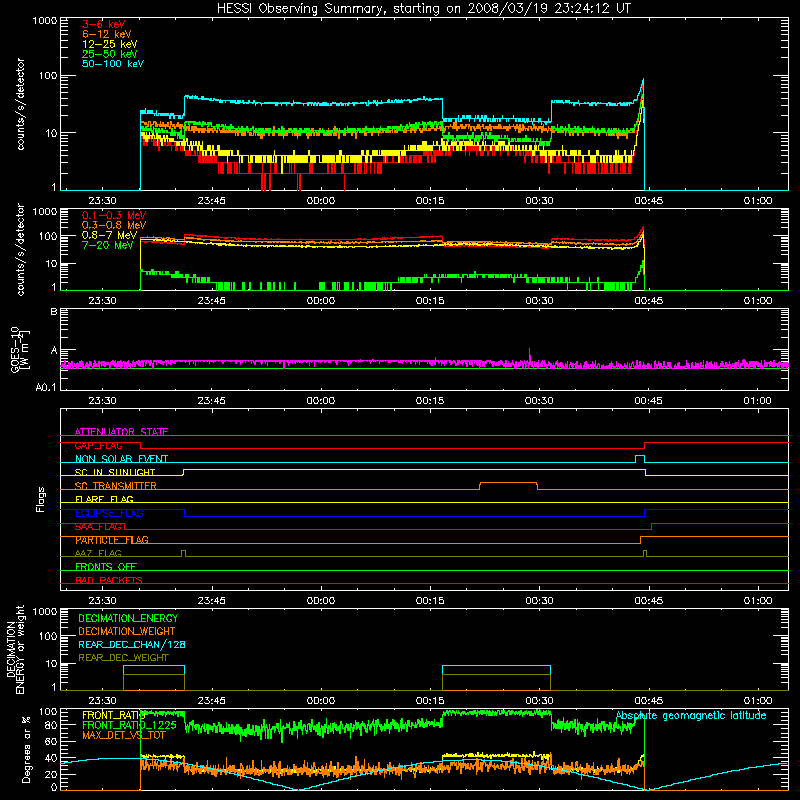The width and height of the screenshot is (800, 800).
Task: Click the HESSI Observing Summary title text
Action: (423, 9)
